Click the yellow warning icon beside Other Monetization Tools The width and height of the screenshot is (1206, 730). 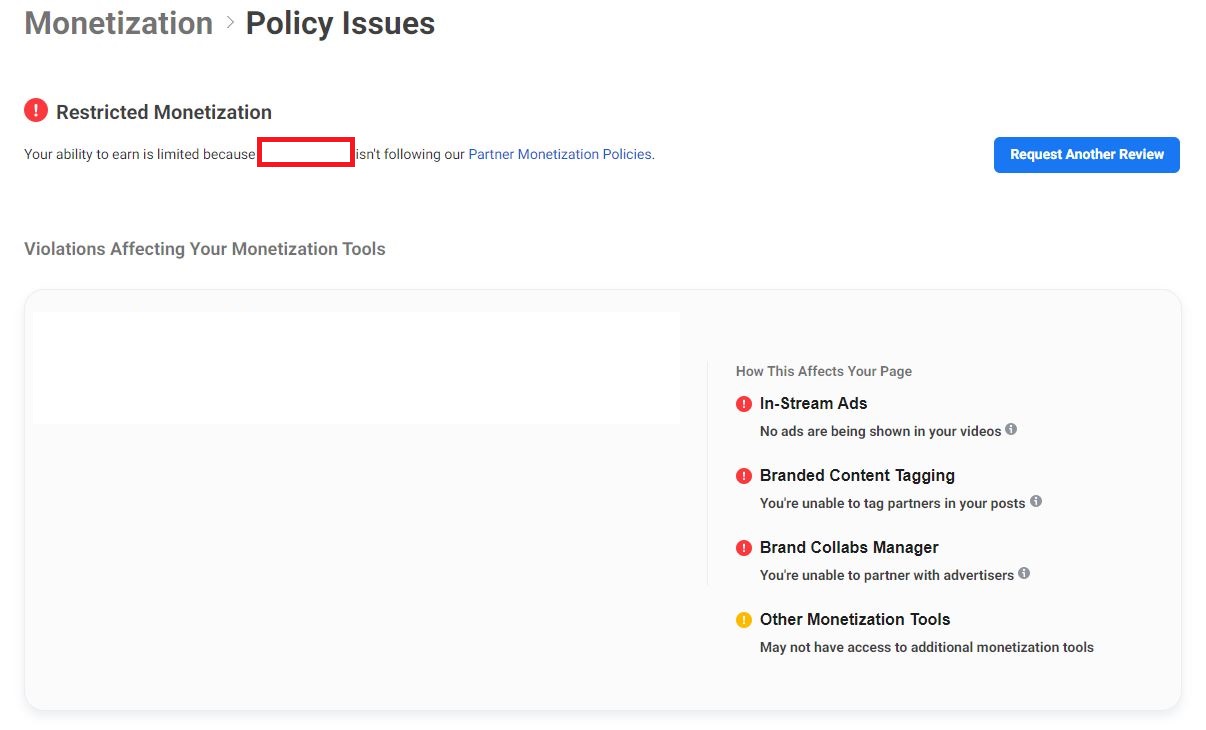pyautogui.click(x=744, y=620)
